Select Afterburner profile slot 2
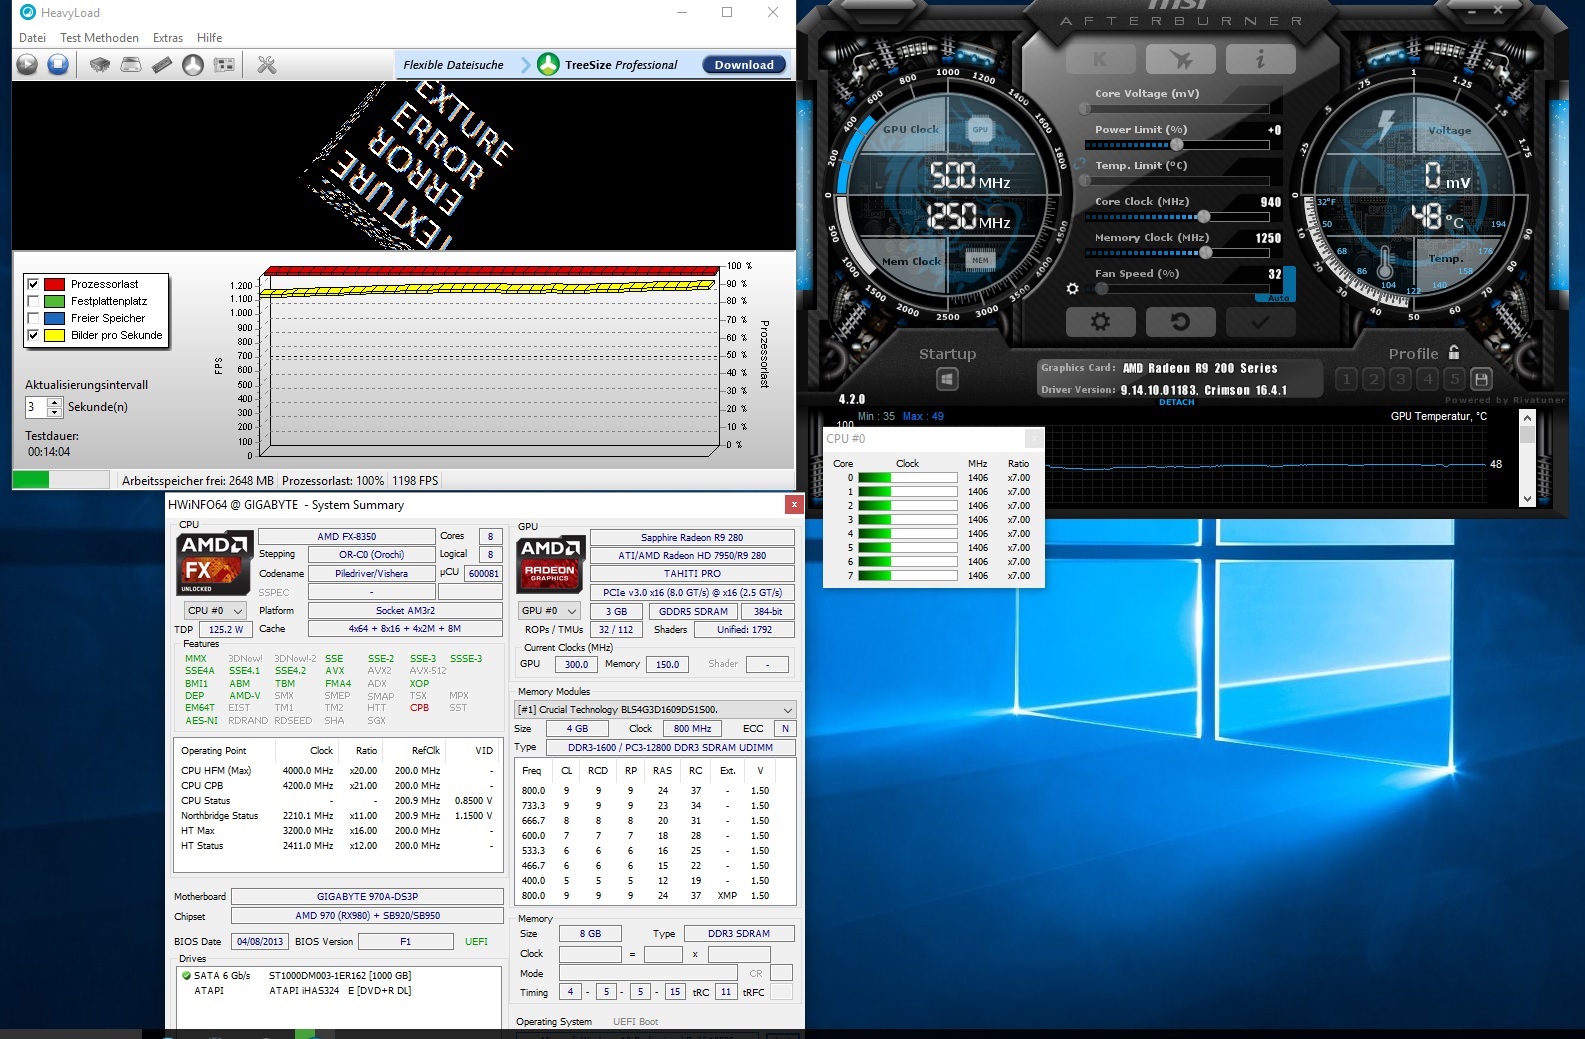The height and width of the screenshot is (1039, 1585). [1373, 379]
